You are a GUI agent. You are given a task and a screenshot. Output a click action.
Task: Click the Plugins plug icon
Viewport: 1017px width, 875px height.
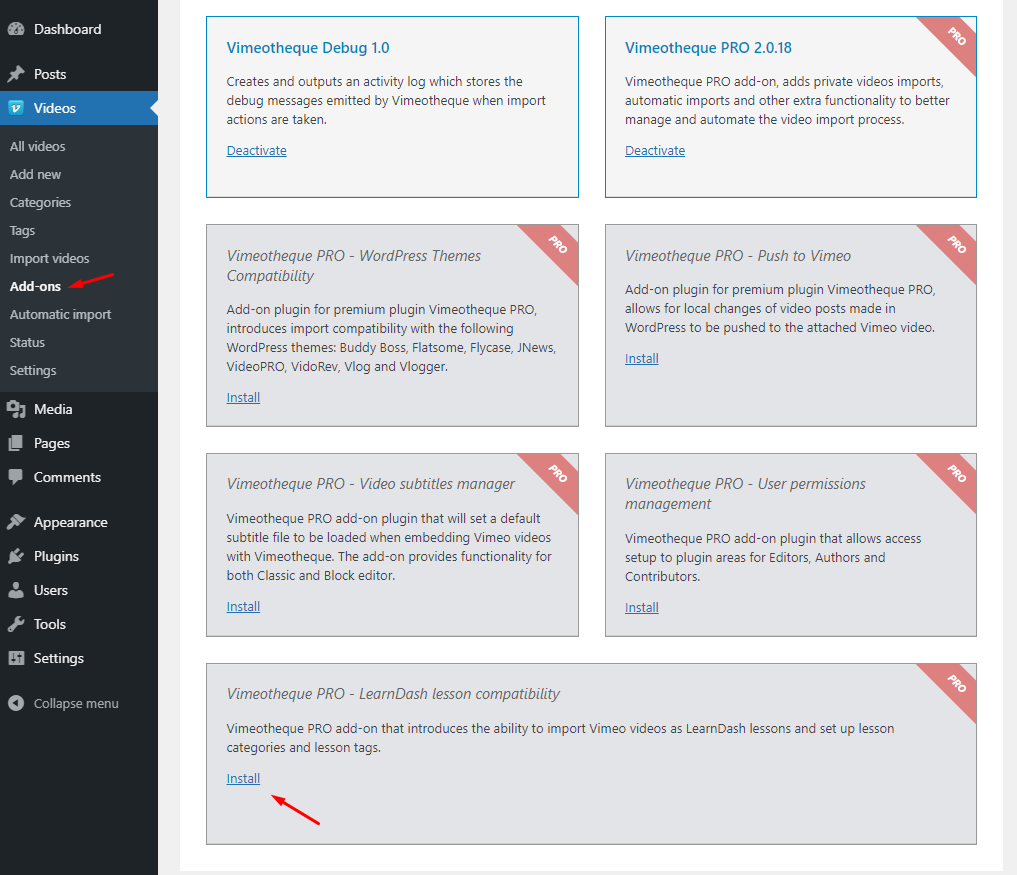coord(16,556)
